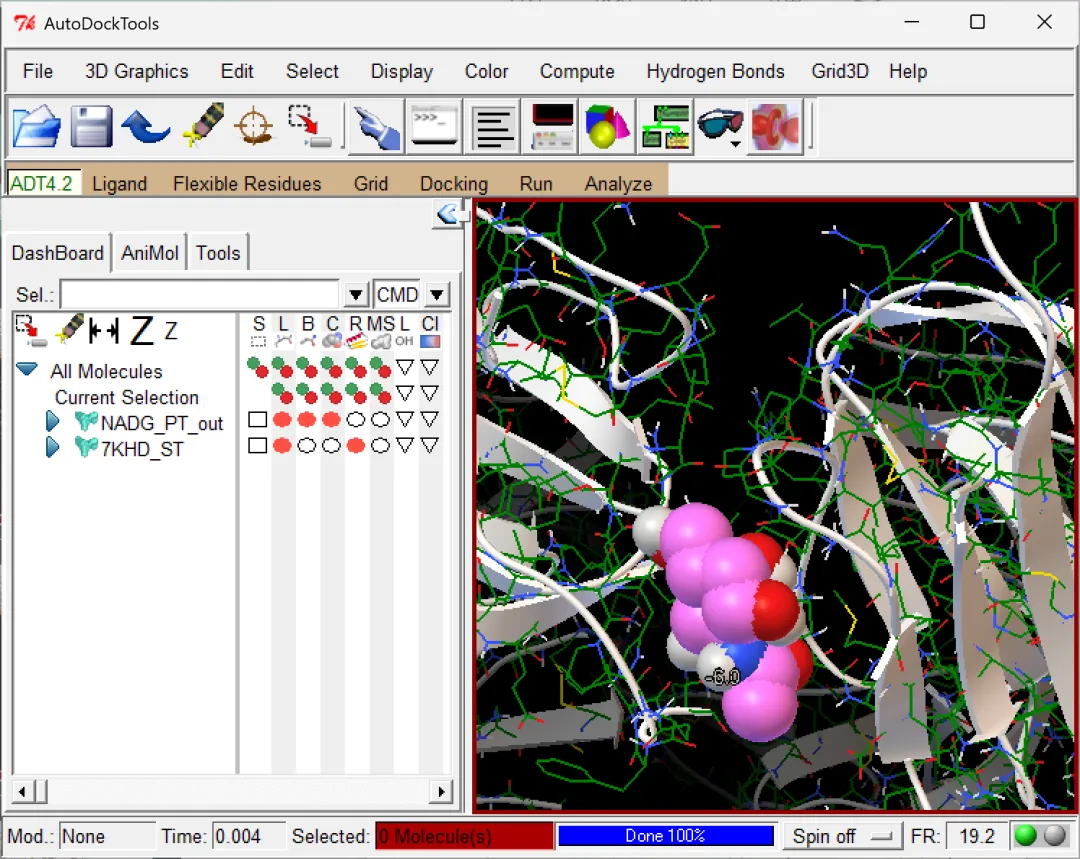Toggle ball-and-stick display for NADG_PT_out
This screenshot has height=859, width=1080.
pos(307,420)
